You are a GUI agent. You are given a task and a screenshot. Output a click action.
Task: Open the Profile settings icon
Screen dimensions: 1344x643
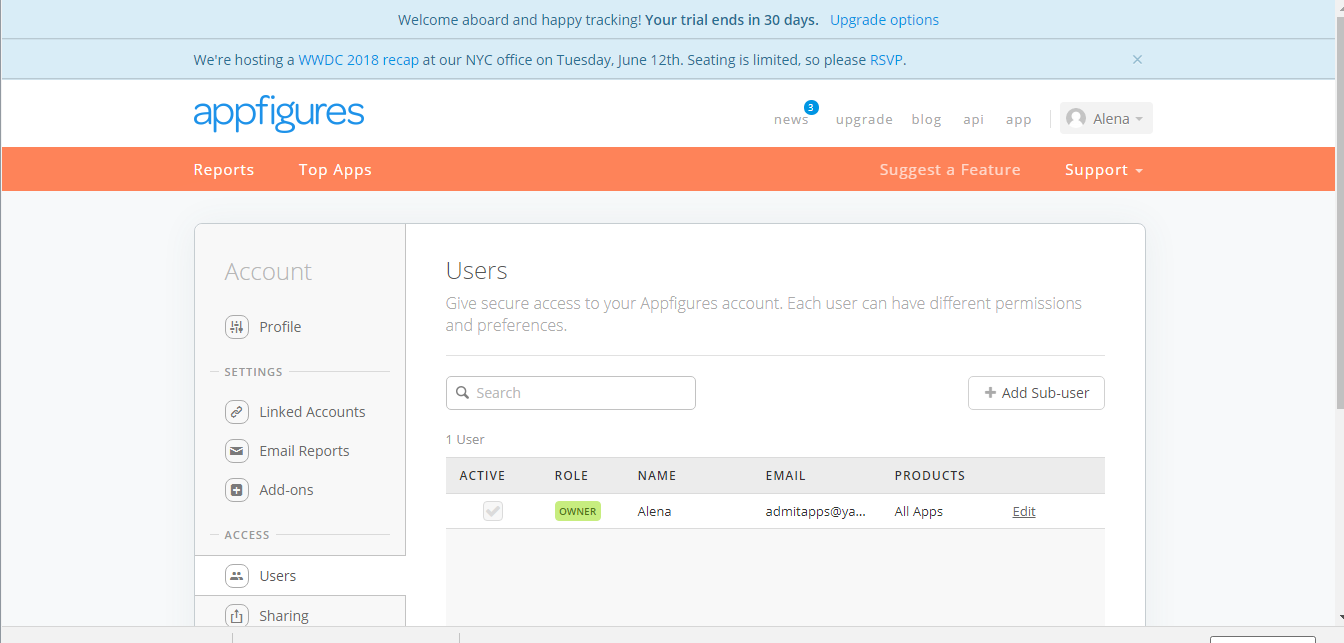pyautogui.click(x=237, y=327)
